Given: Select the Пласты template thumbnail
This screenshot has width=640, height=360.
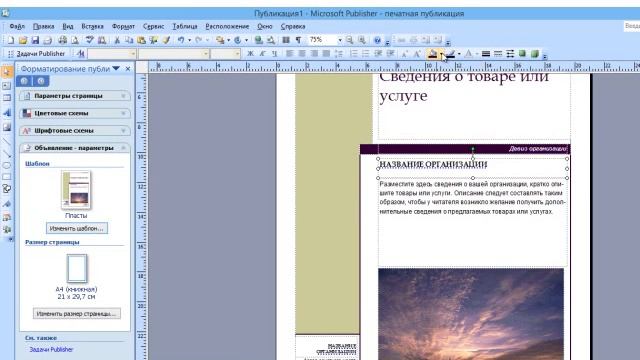Looking at the screenshot, I should [x=76, y=190].
